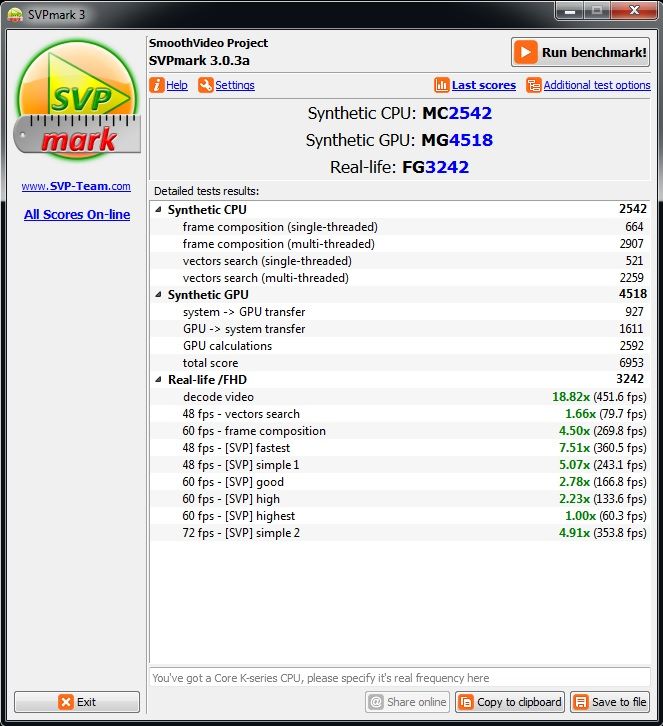Select 60 fps - [SVP] highest row

[x=400, y=516]
